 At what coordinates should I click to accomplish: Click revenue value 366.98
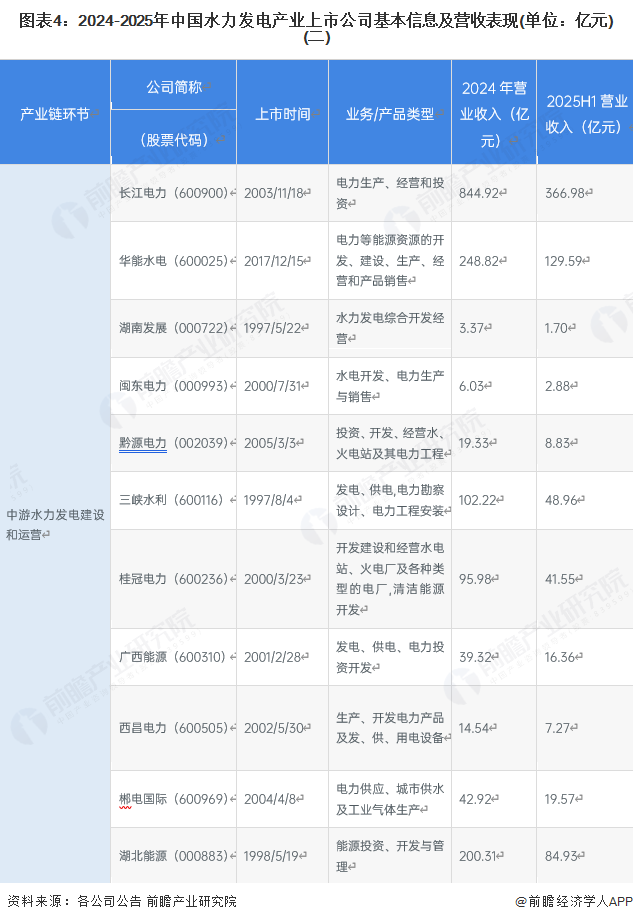point(565,193)
